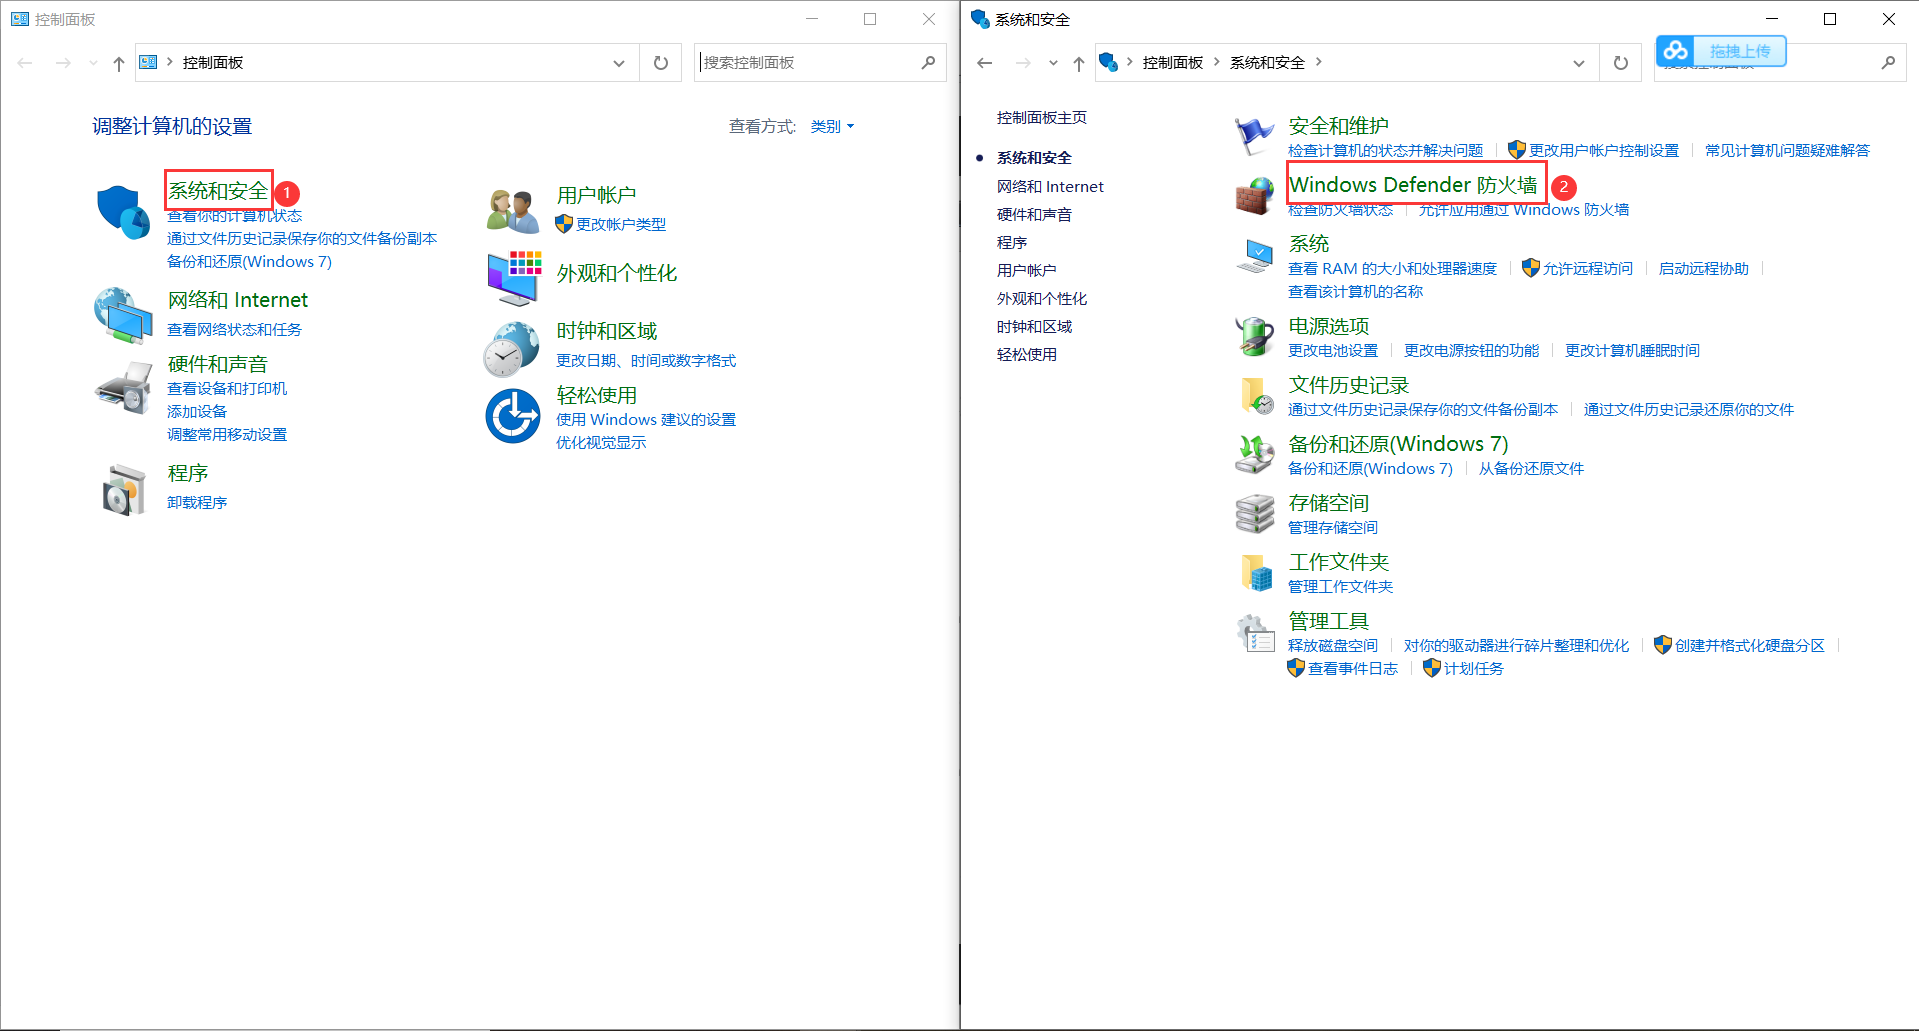Screen dimensions: 1919x1031
Task: Select 网络和 Internet in the right sidebar
Action: point(1050,187)
